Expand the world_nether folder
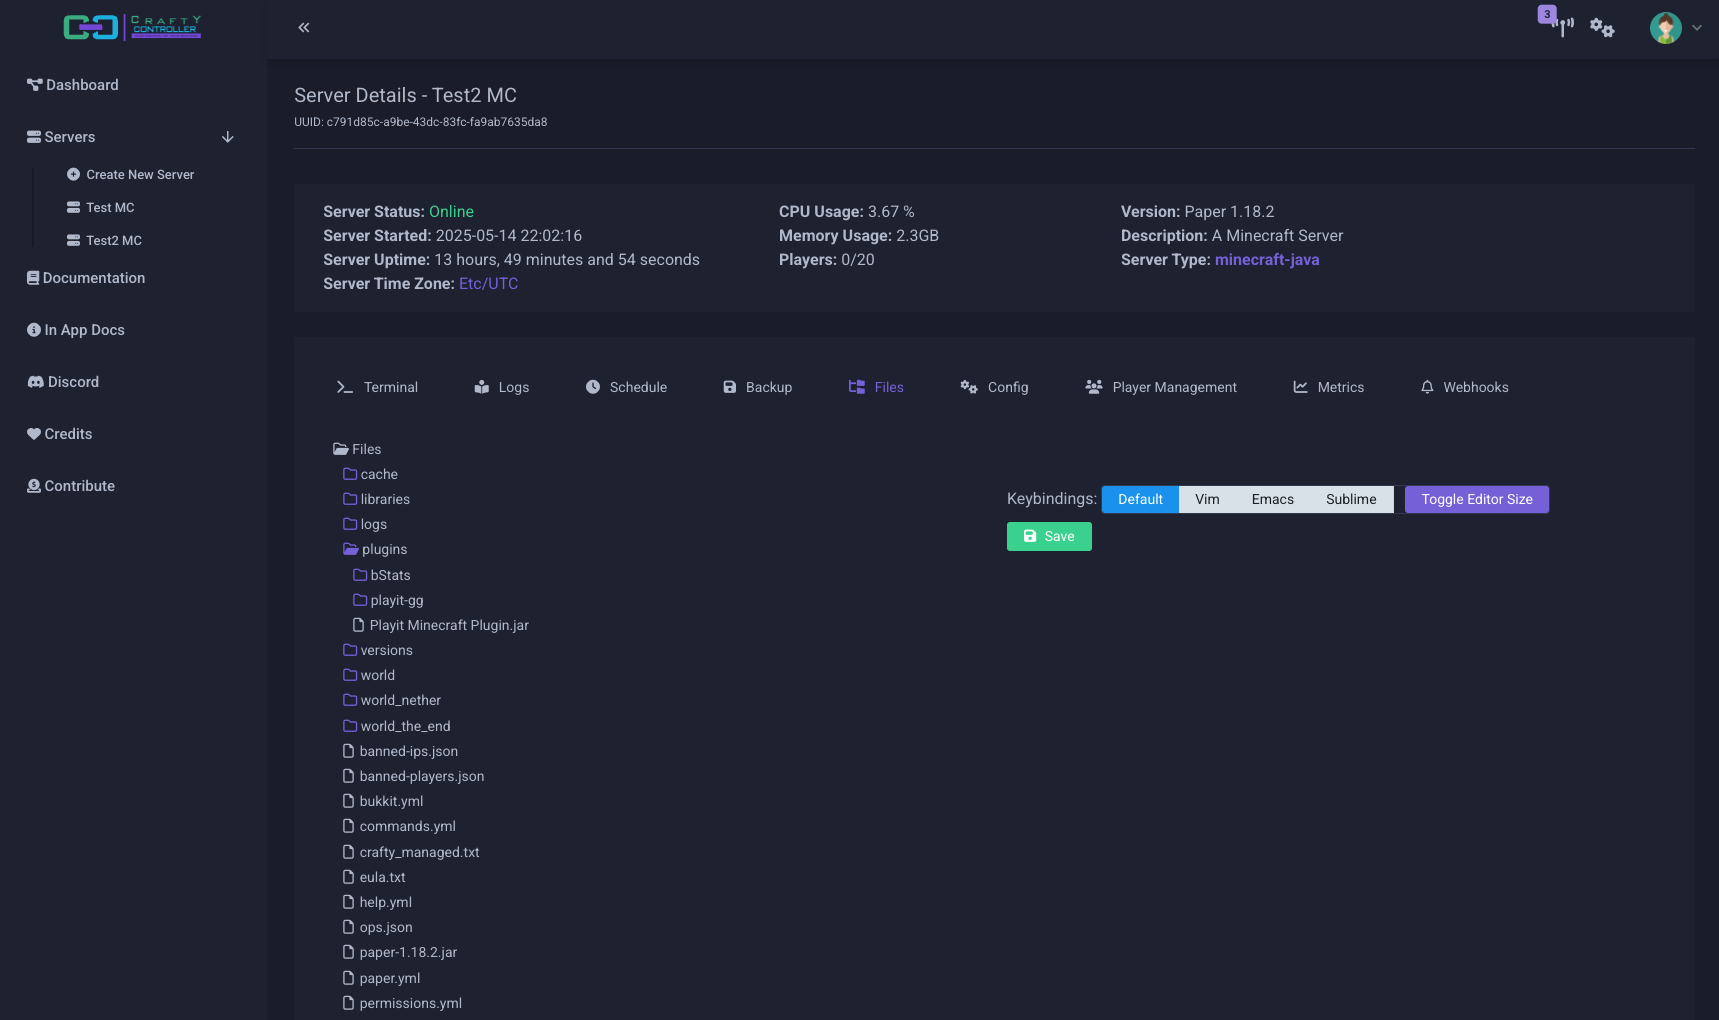 (399, 700)
